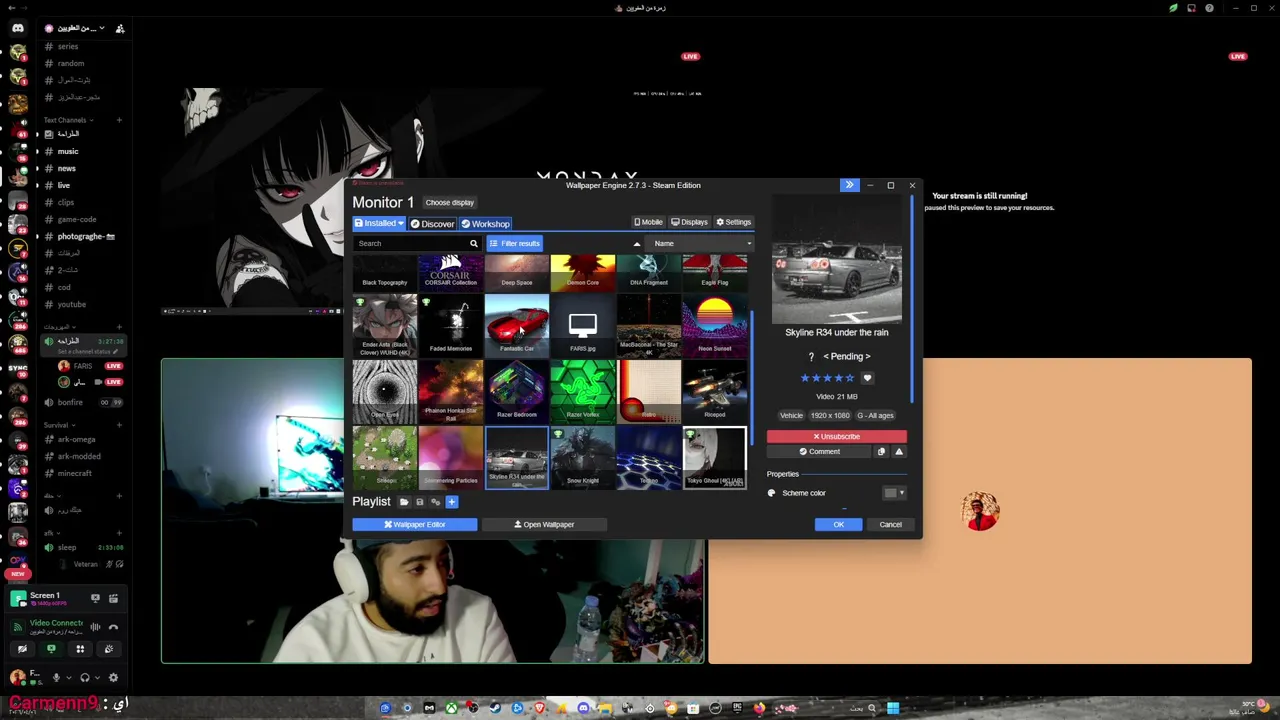1280x720 pixels.
Task: Toggle Discord screen share button
Action: click(51, 649)
